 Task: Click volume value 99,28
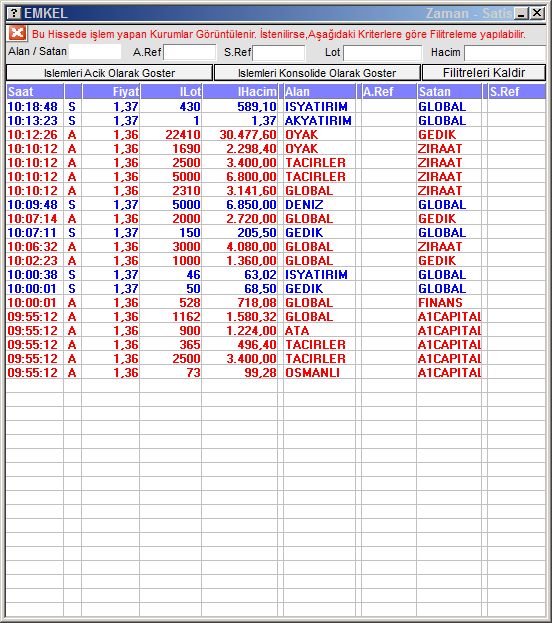(261, 373)
